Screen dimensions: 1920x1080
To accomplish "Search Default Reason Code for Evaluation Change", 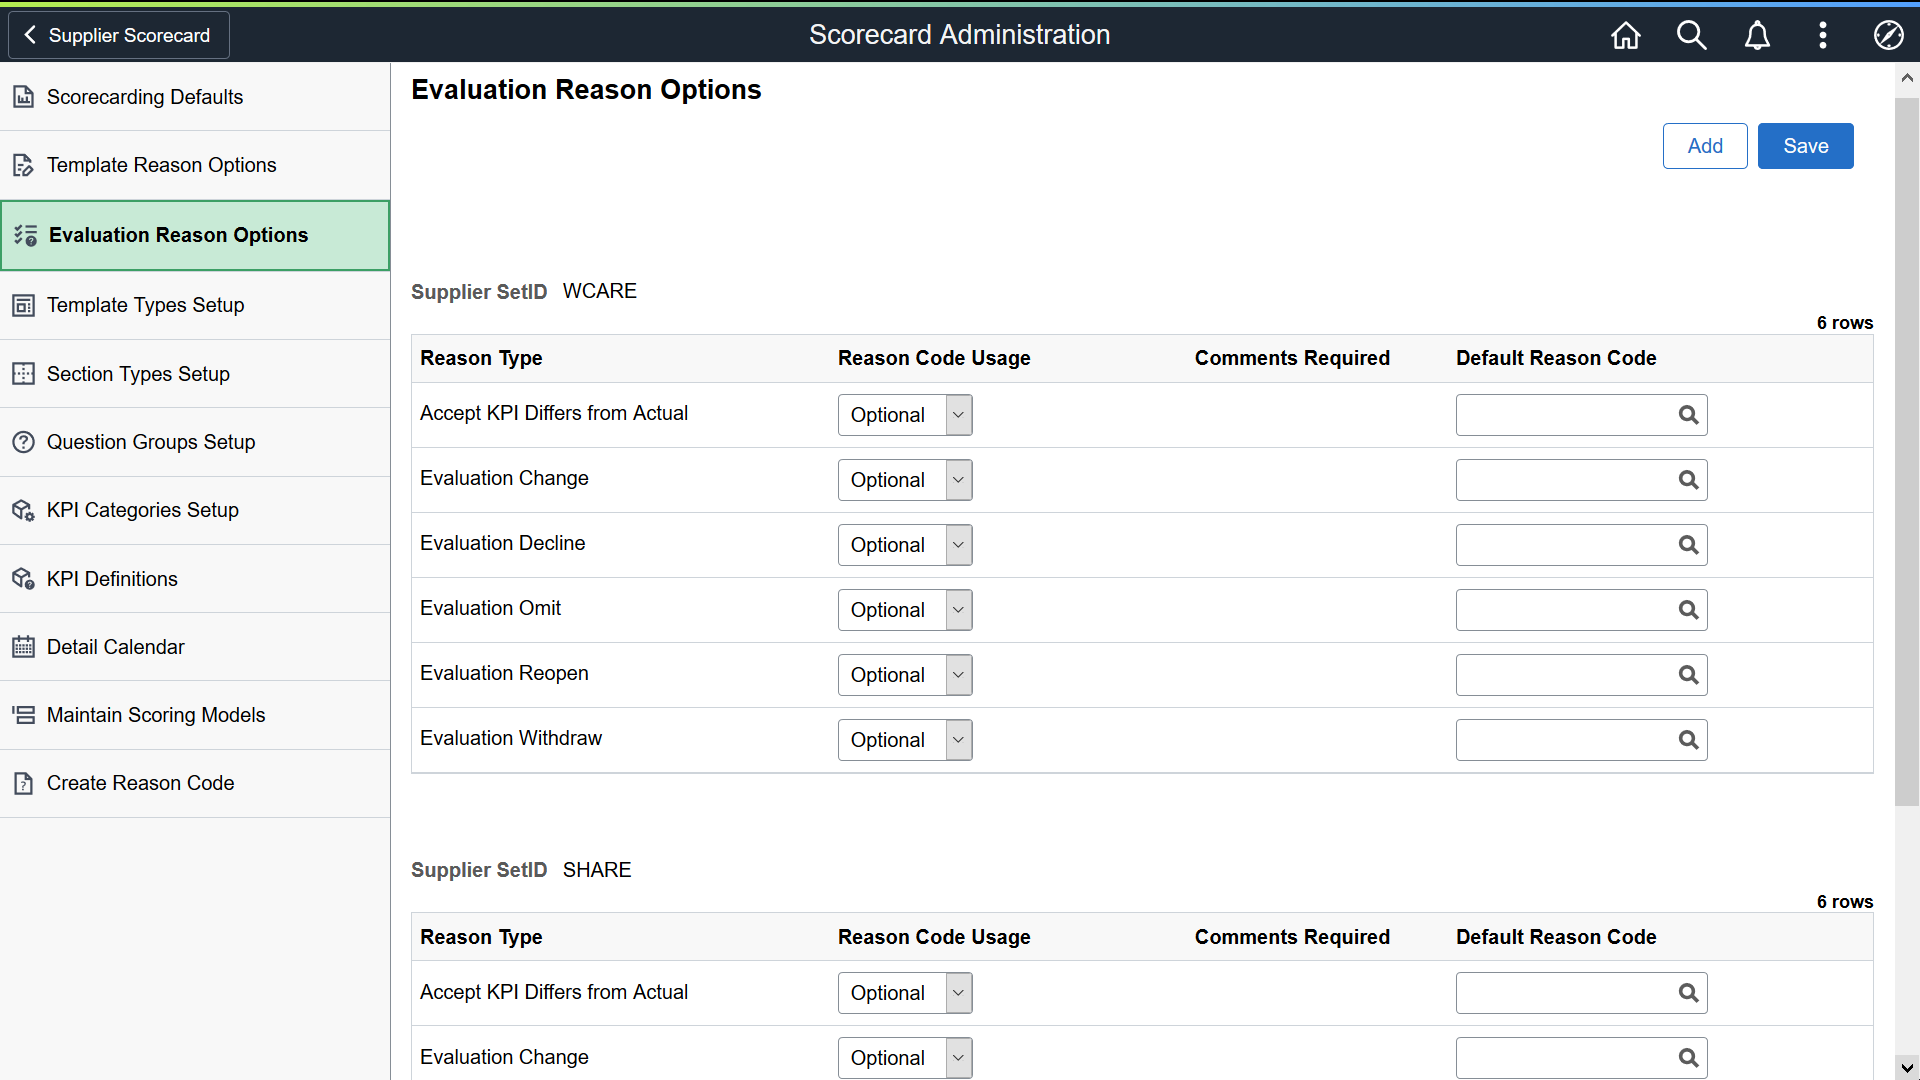I will [x=1687, y=479].
